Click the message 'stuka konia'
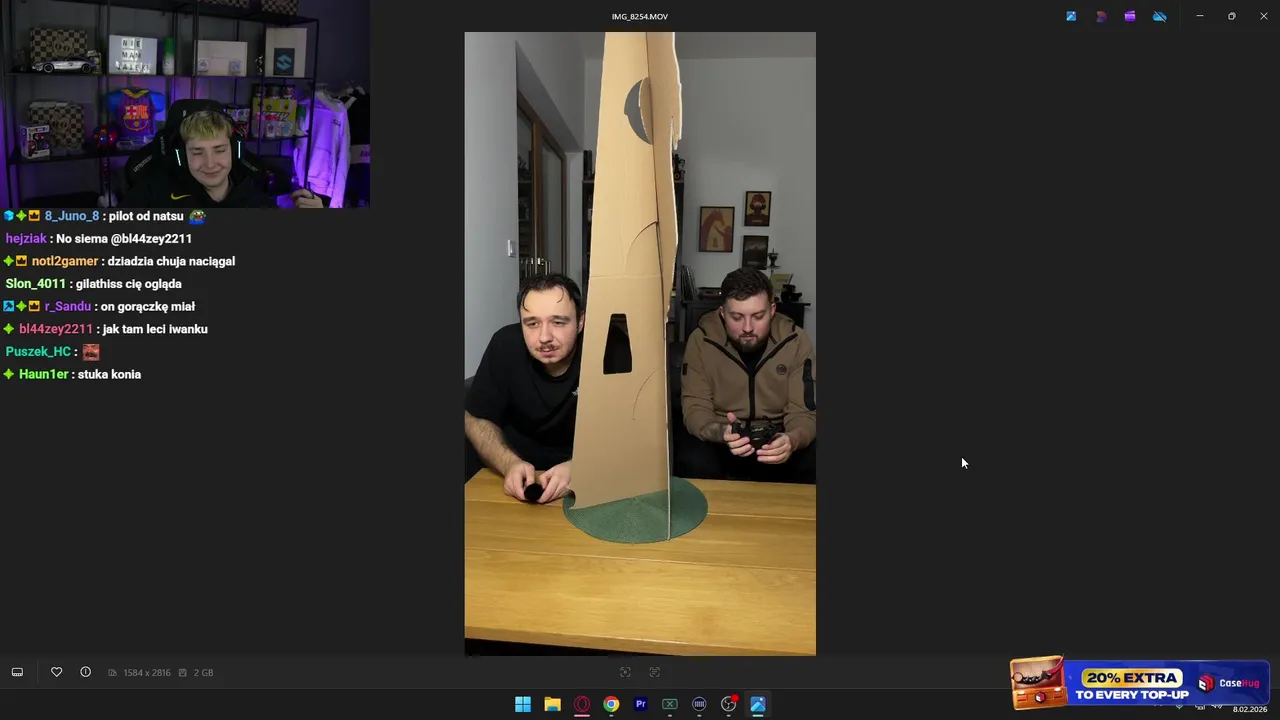 (109, 374)
